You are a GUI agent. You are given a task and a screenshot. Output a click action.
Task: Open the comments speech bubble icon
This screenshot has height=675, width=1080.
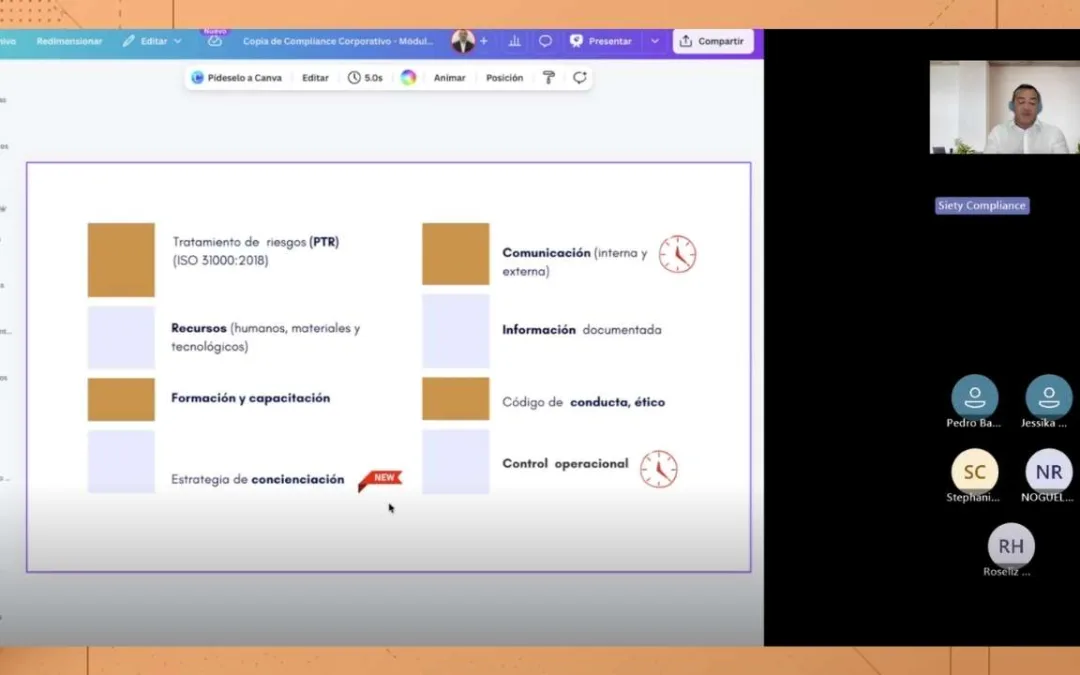[x=545, y=41]
